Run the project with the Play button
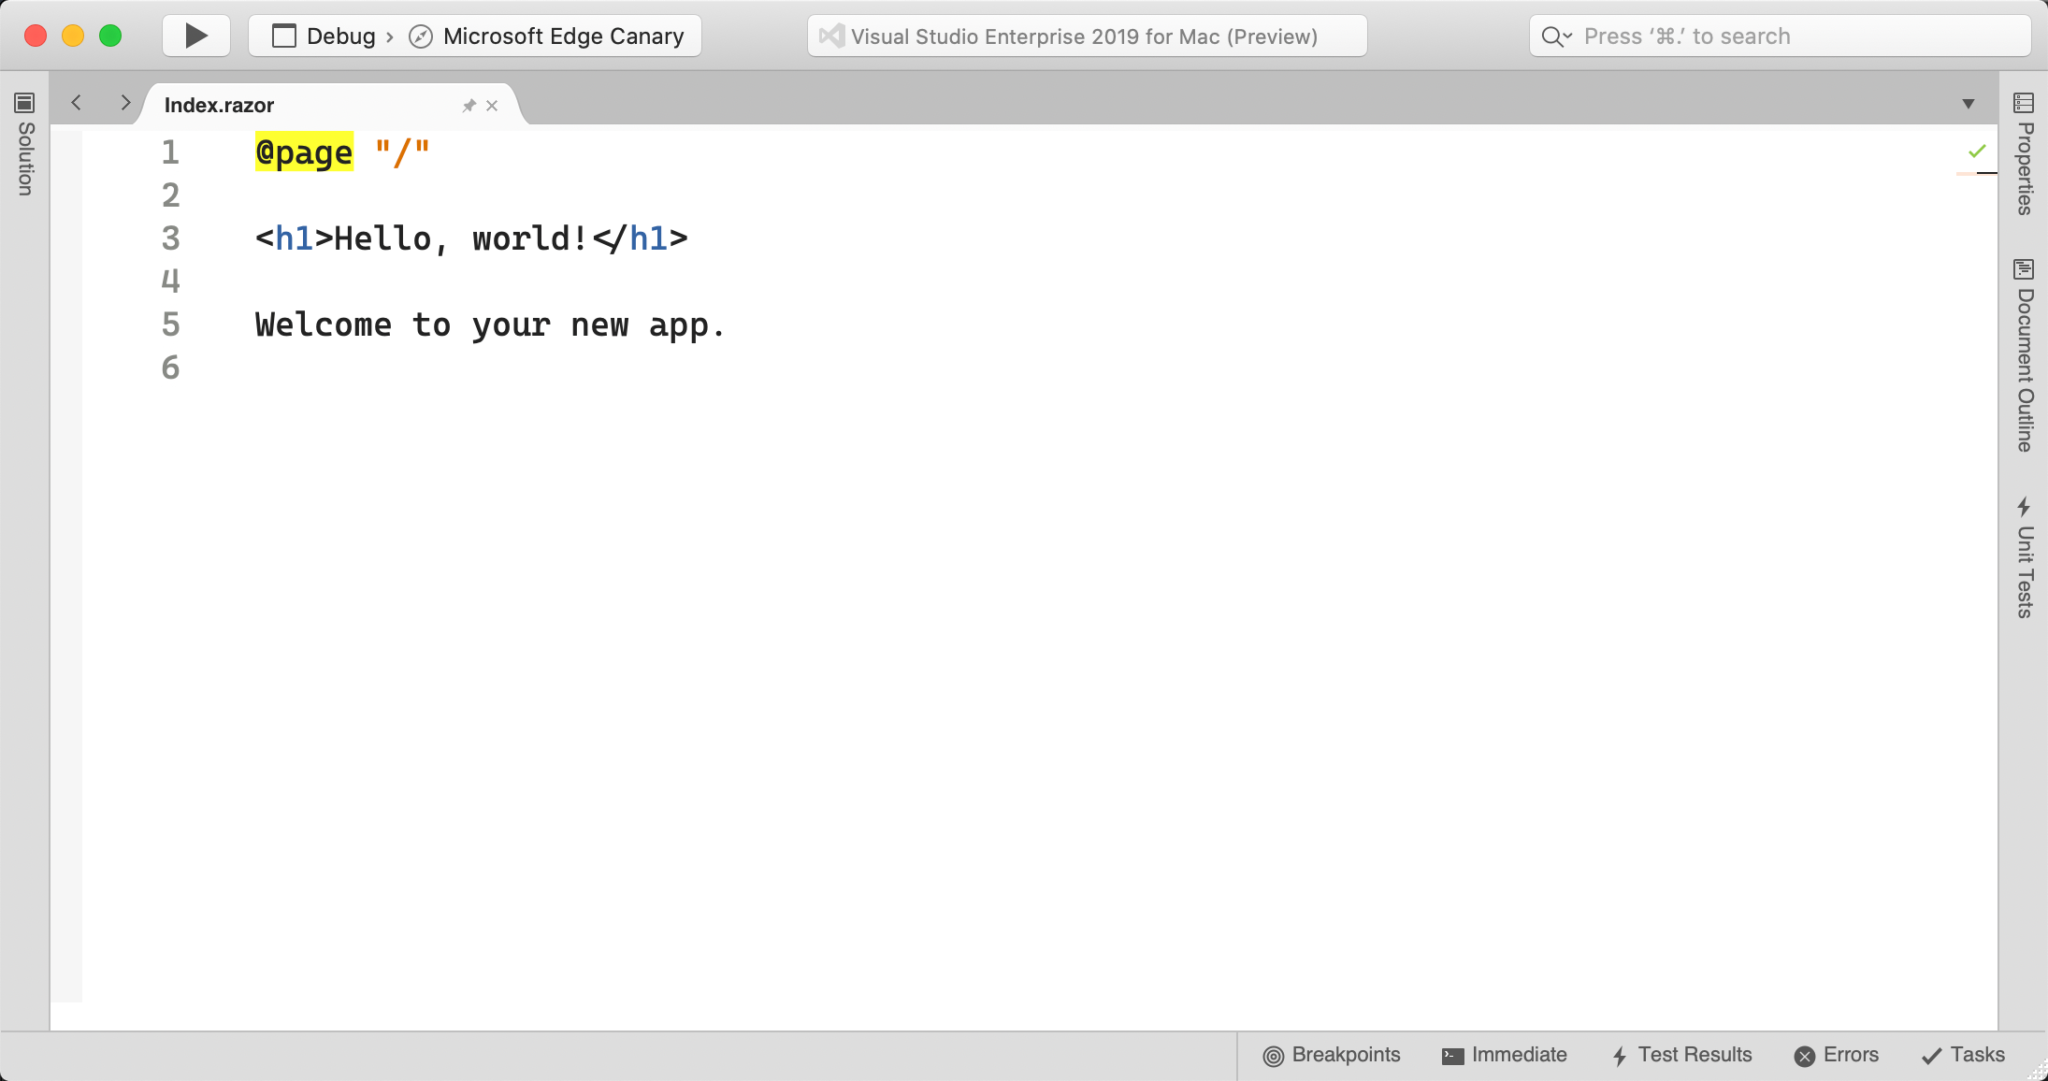This screenshot has width=2048, height=1081. (196, 35)
